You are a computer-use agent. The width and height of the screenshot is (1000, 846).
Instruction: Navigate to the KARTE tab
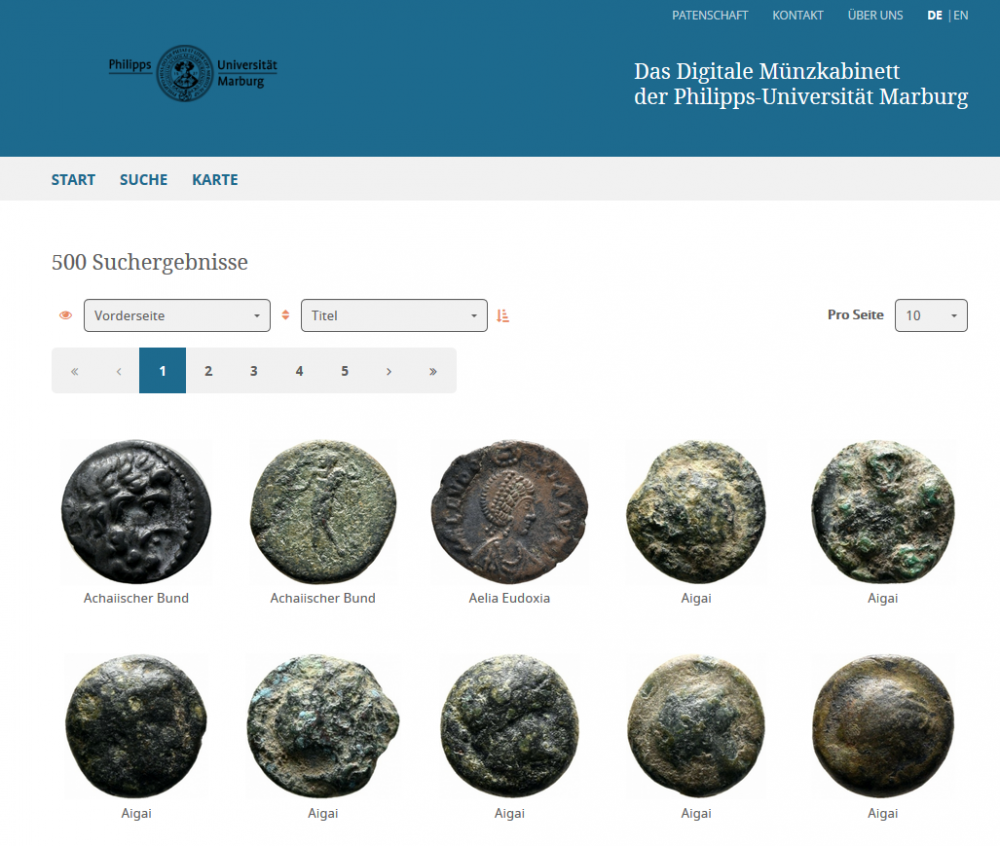[215, 180]
